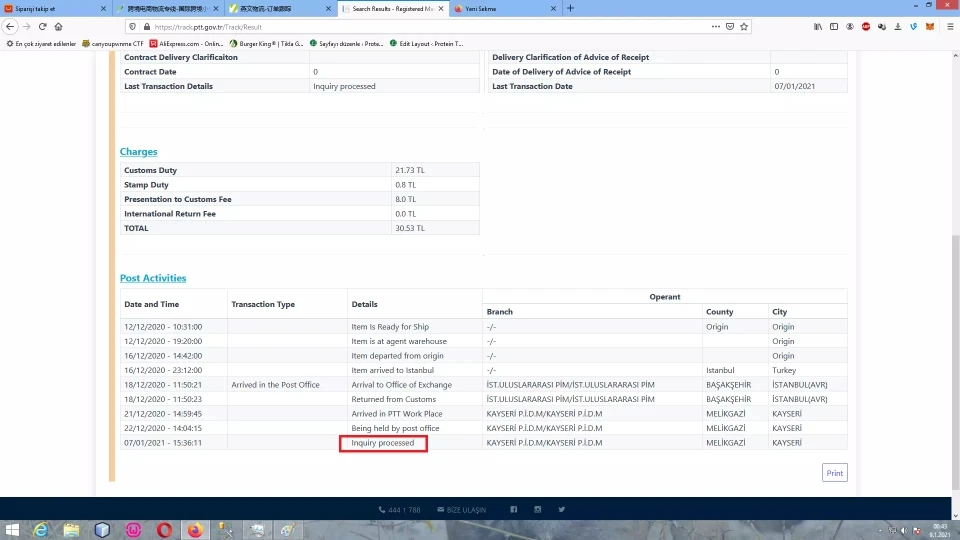Open the page actions three-dot menu
Viewport: 960px width, 540px height.
715,26
